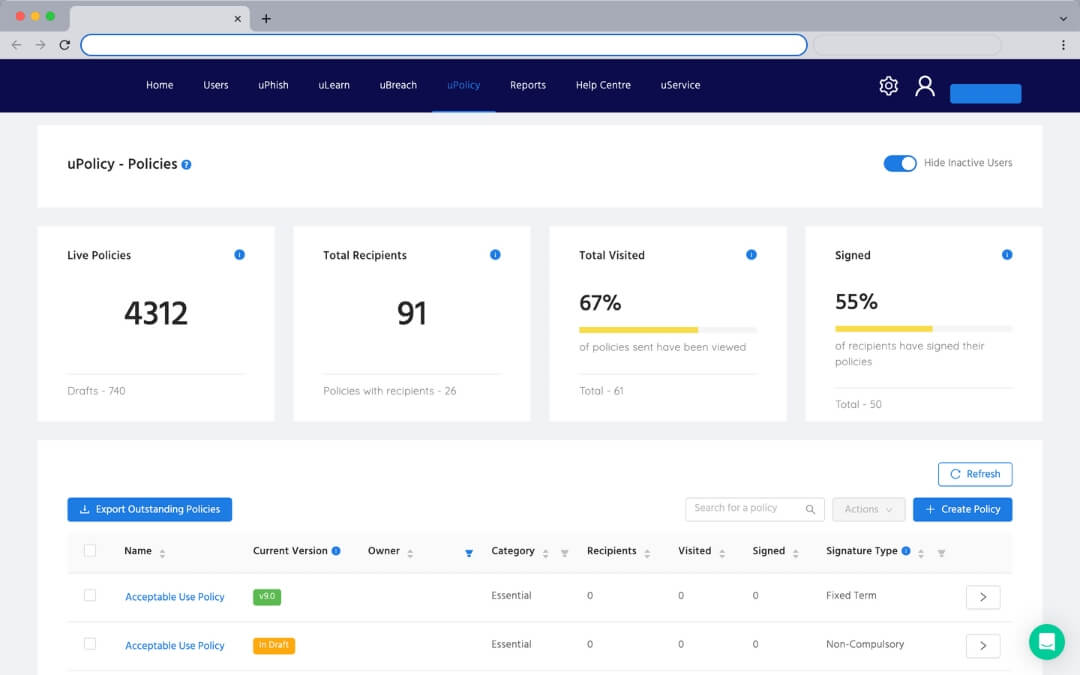Open the uPhish navigation tab

coord(273,86)
